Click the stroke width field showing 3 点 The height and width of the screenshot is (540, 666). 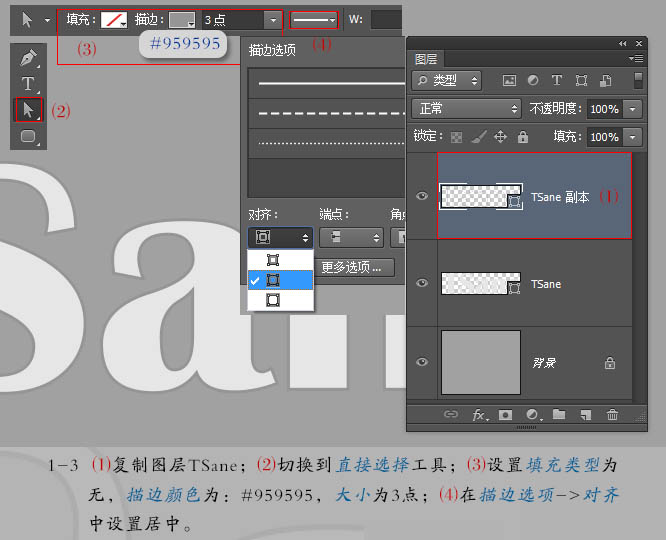coord(233,20)
